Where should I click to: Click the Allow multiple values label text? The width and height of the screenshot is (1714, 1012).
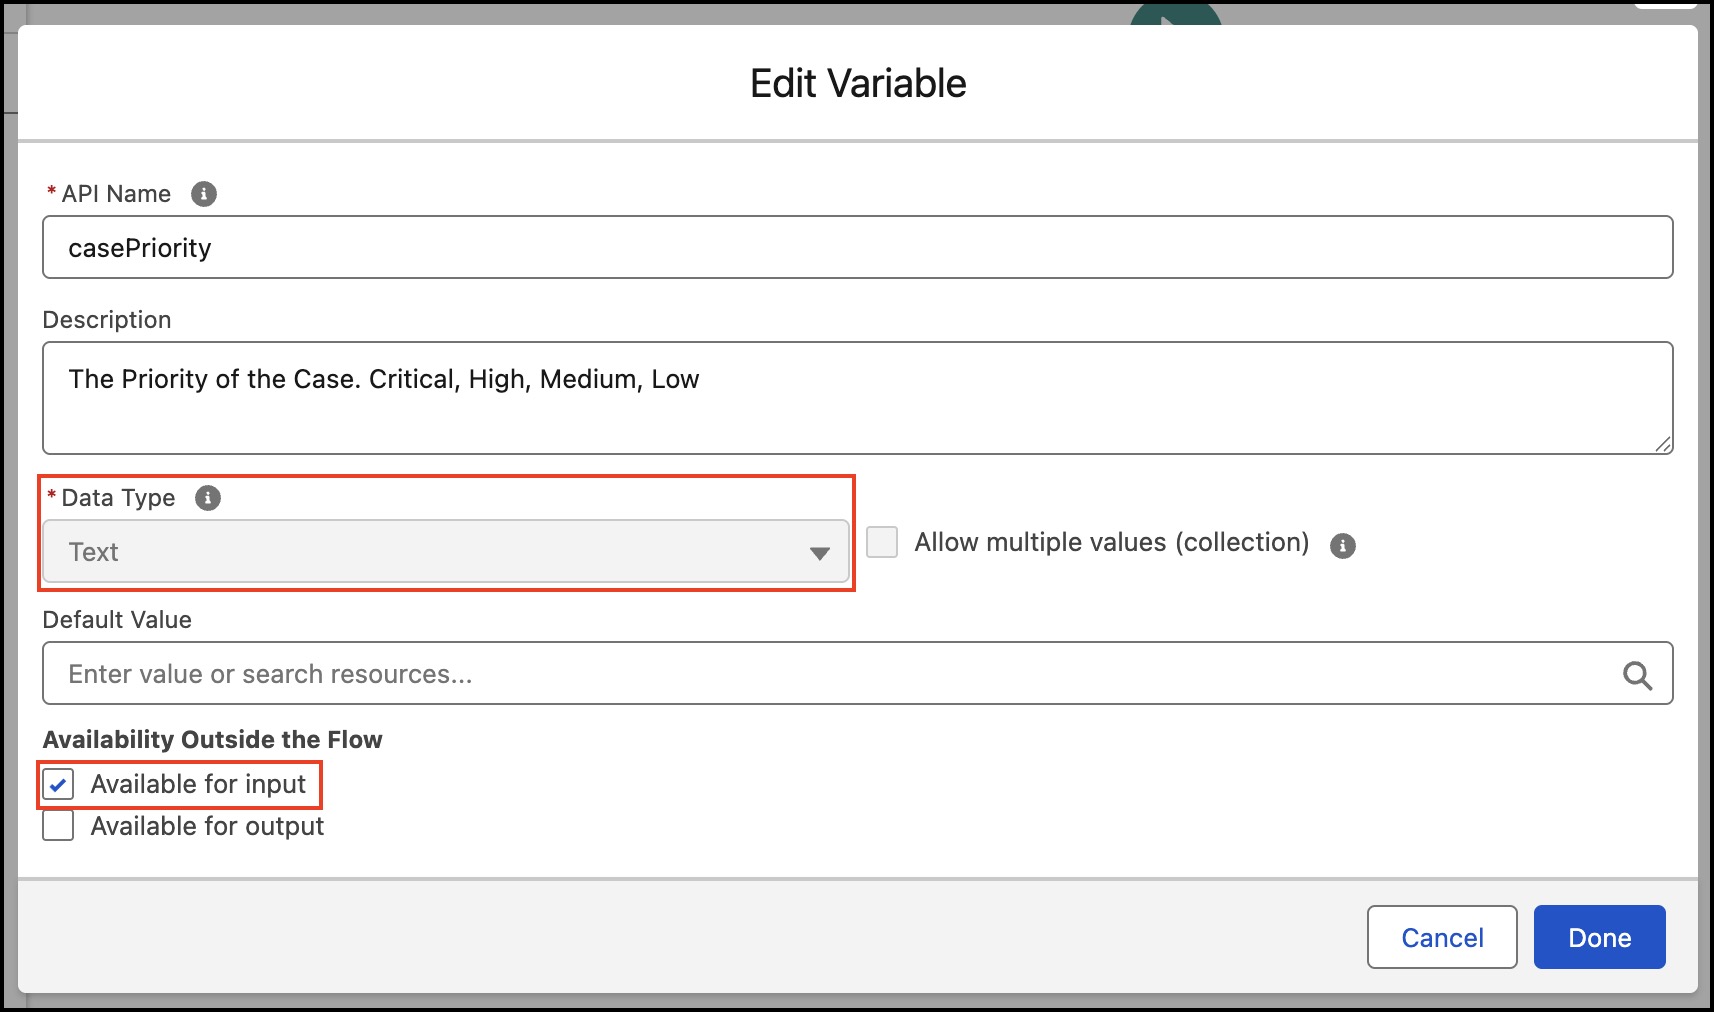click(1112, 542)
